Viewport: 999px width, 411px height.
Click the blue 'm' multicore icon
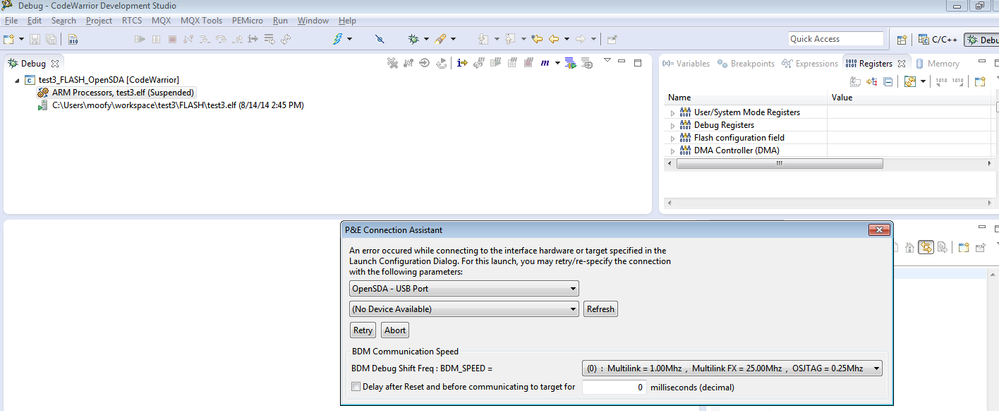click(x=545, y=63)
